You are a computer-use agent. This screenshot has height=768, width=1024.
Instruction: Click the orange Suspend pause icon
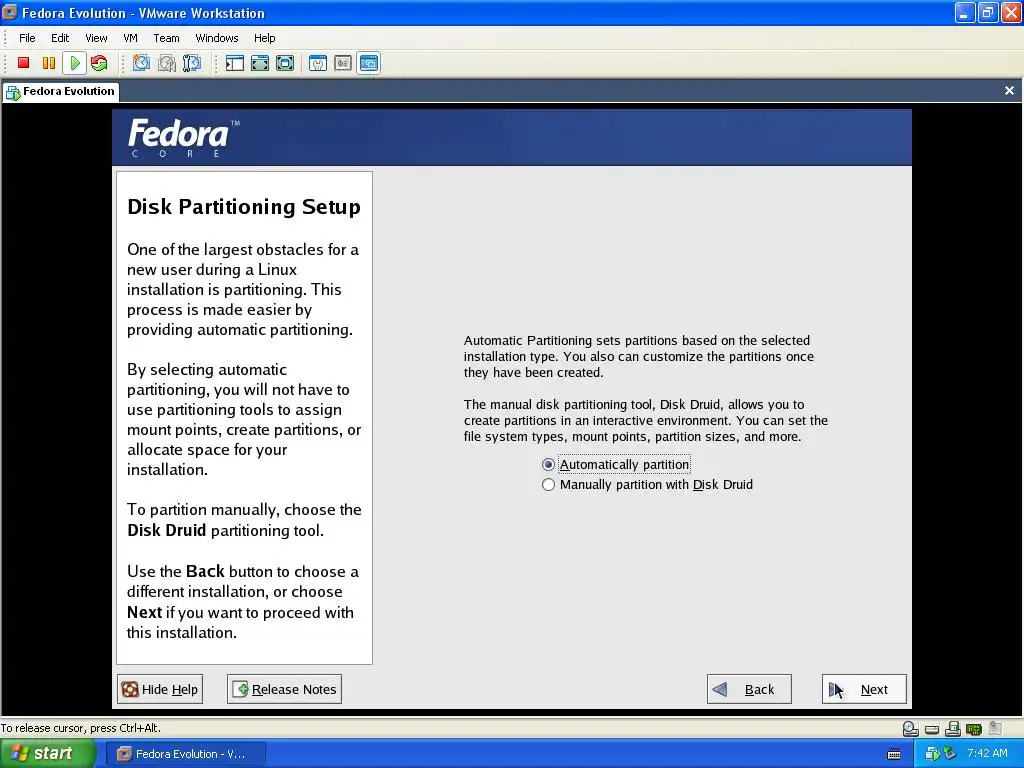click(x=49, y=63)
